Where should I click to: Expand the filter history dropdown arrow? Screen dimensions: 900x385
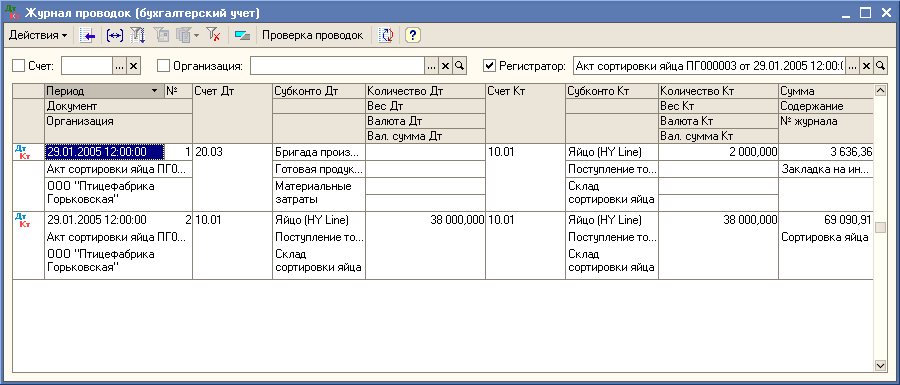coord(196,36)
